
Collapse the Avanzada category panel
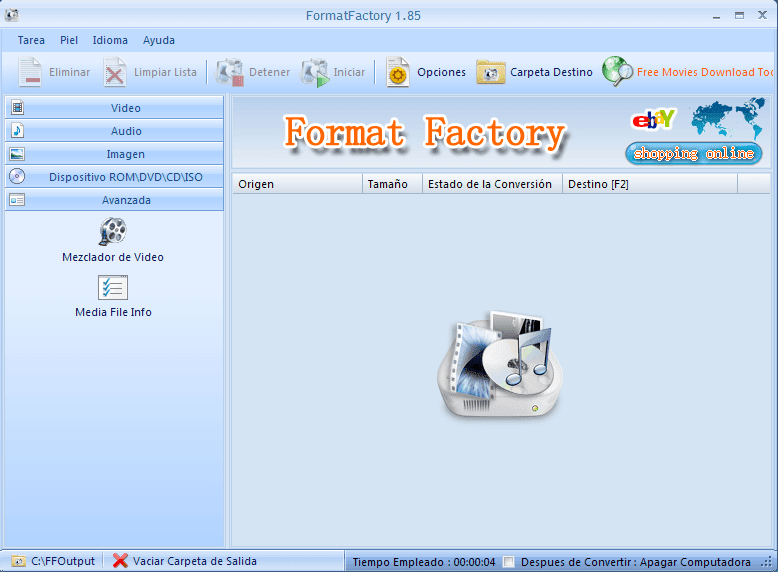(x=114, y=200)
